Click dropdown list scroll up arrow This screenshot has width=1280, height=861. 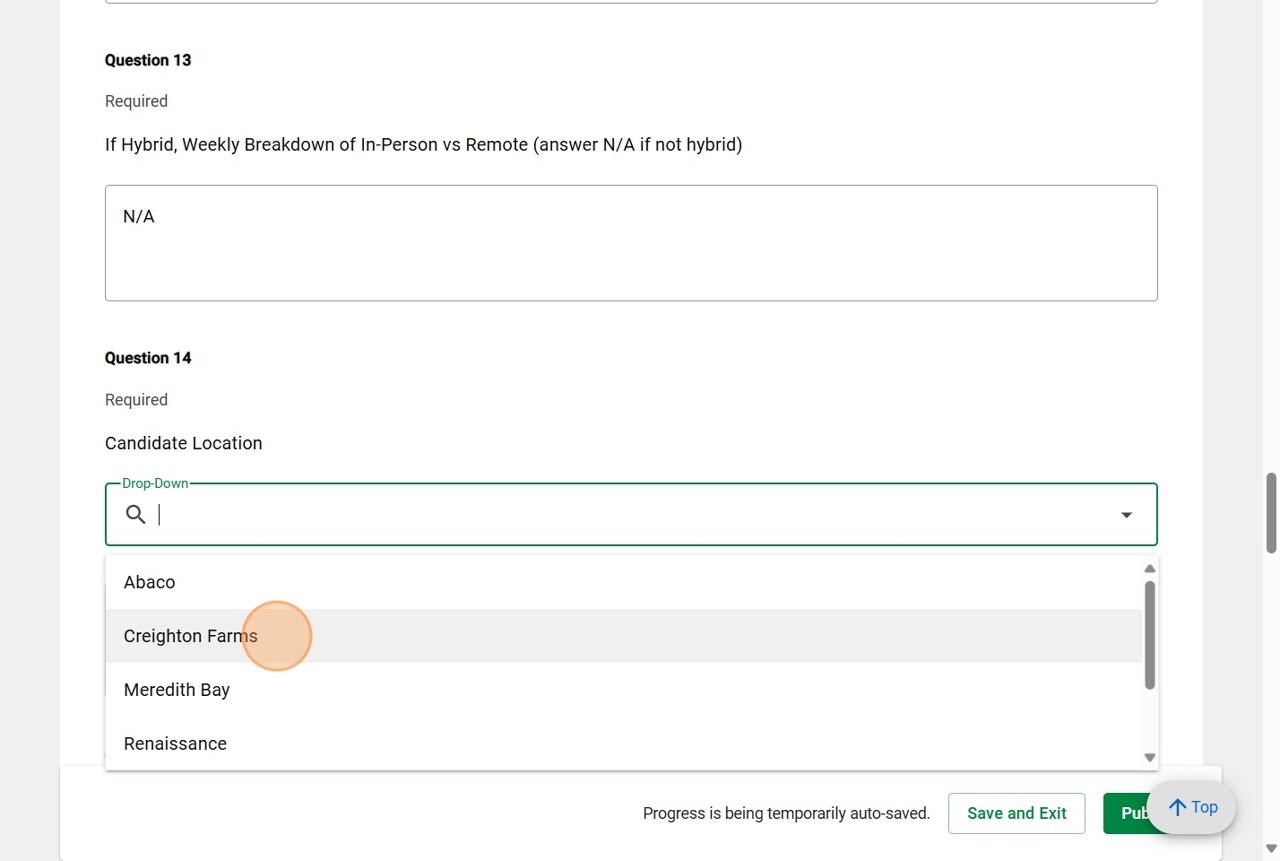coord(1149,568)
